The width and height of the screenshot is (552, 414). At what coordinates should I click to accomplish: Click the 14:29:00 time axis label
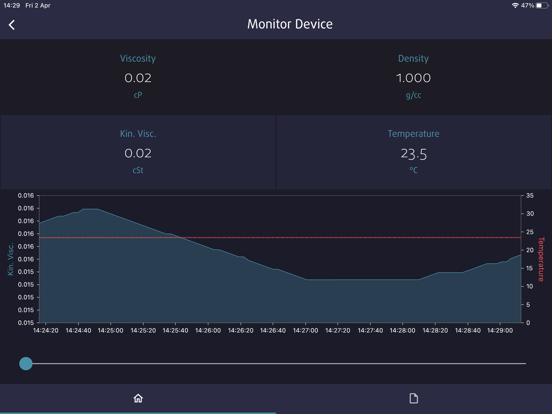point(500,331)
